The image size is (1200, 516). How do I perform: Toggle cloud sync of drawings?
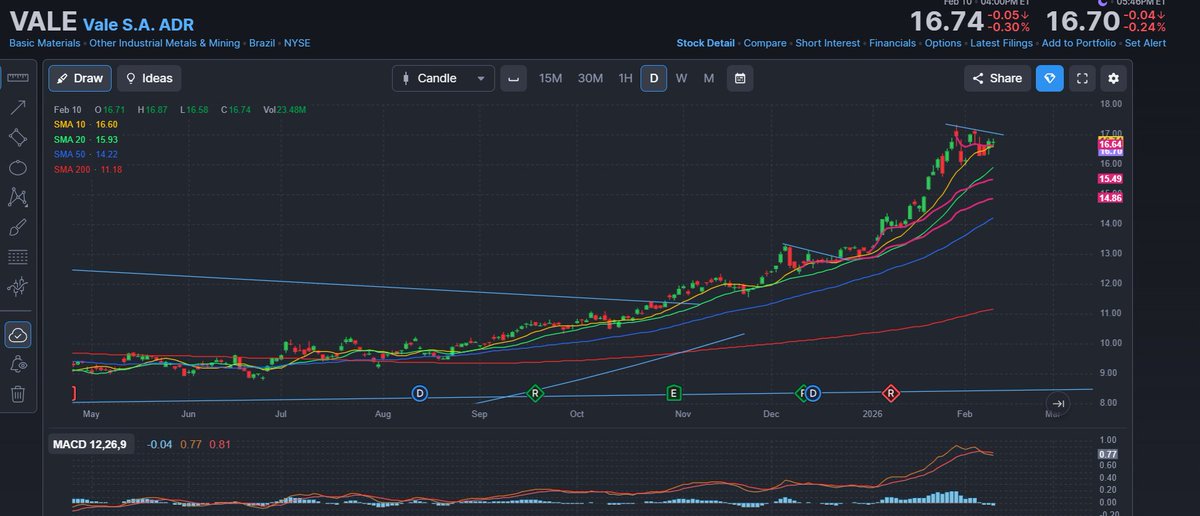17,335
